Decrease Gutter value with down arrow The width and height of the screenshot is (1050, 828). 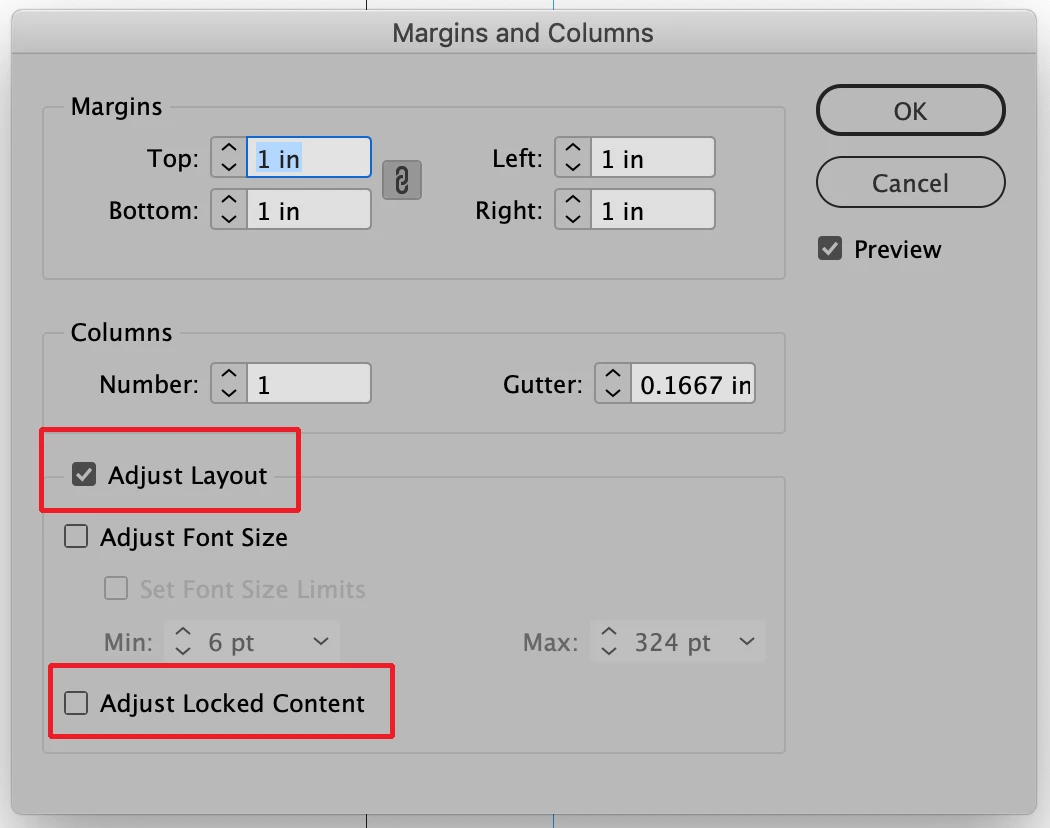(x=613, y=393)
